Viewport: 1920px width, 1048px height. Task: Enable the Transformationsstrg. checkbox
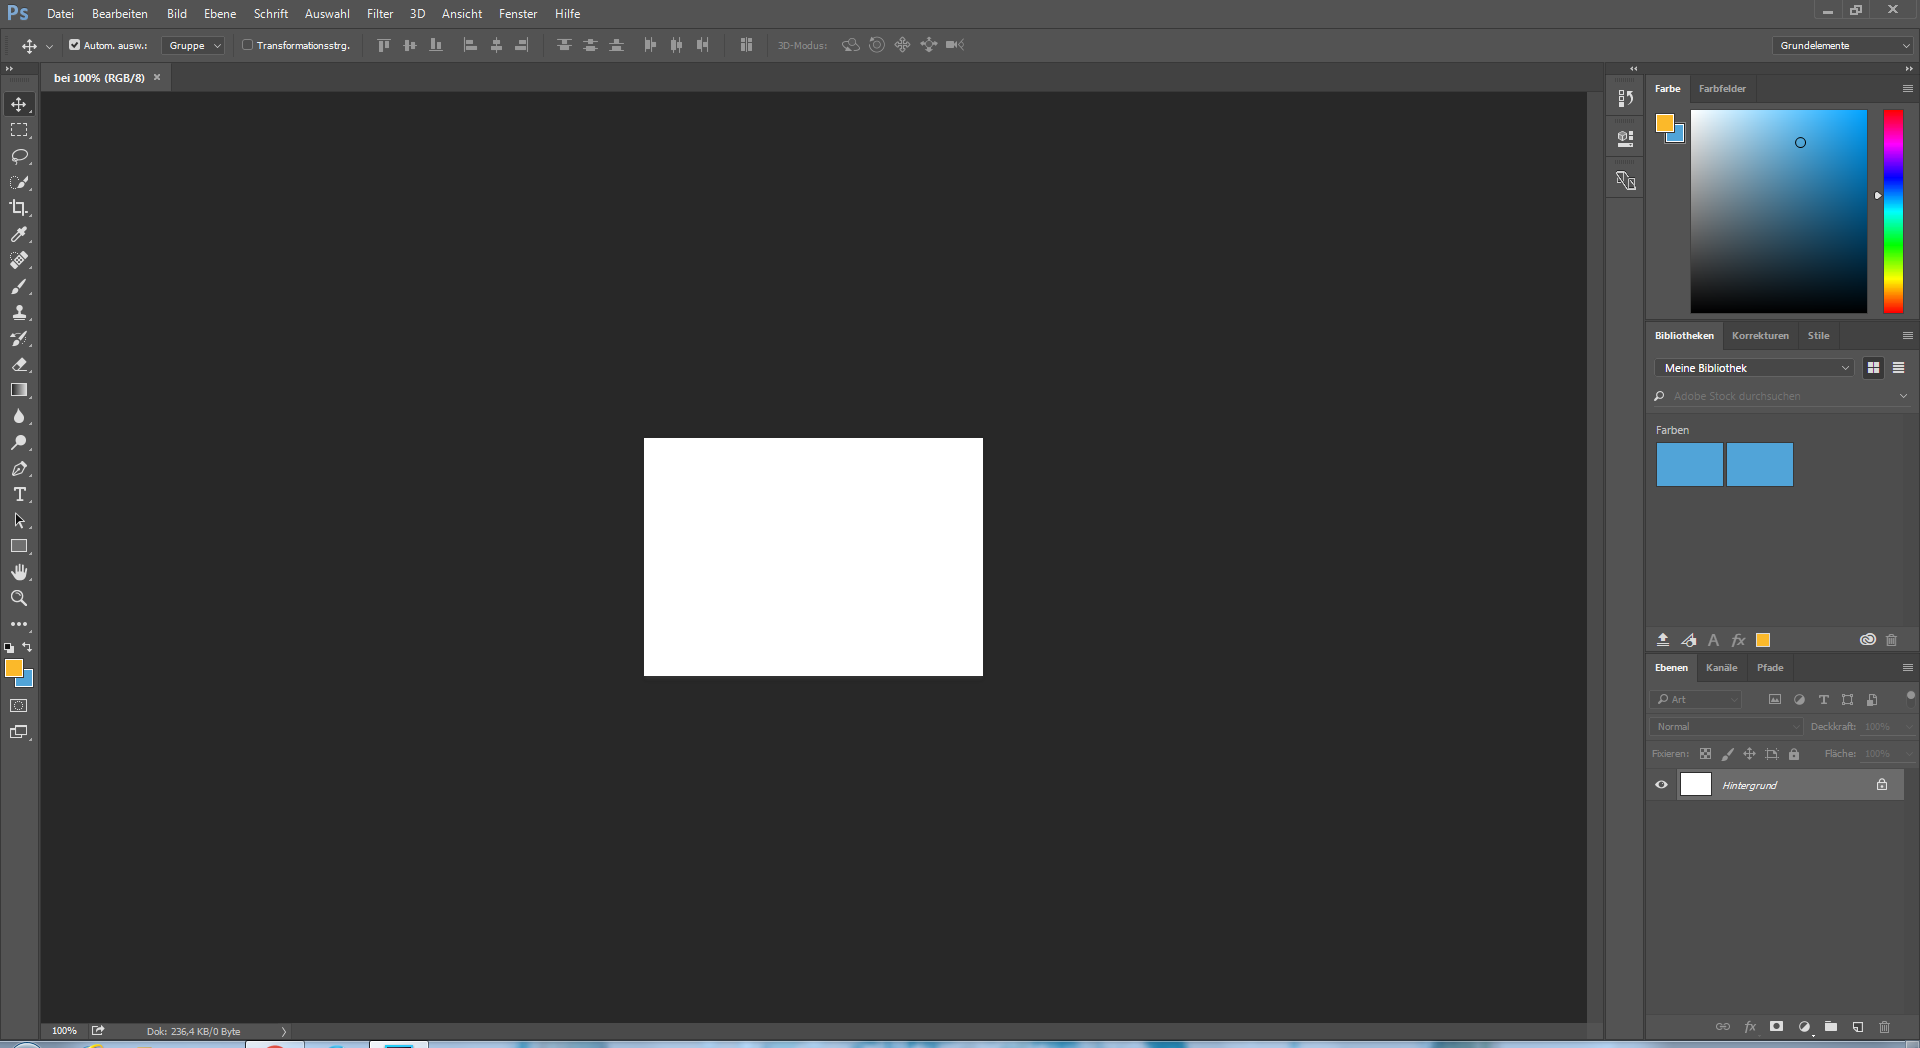coord(247,45)
